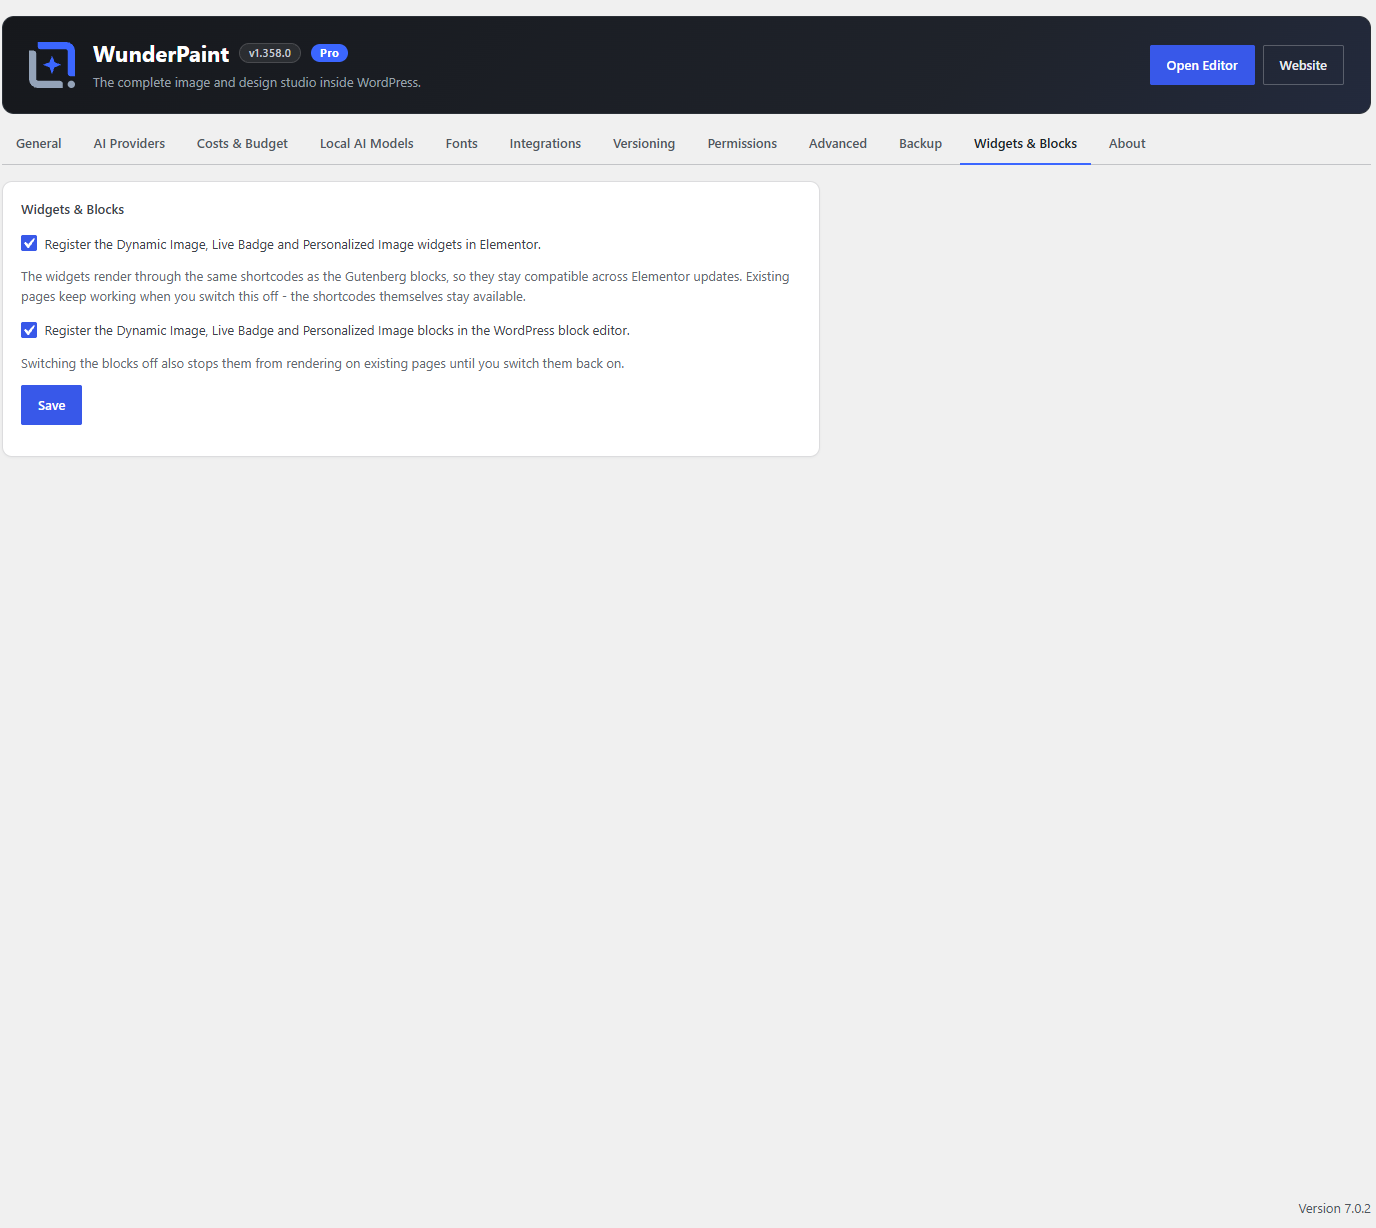1376x1228 pixels.
Task: Switch to the General tab
Action: pos(39,144)
